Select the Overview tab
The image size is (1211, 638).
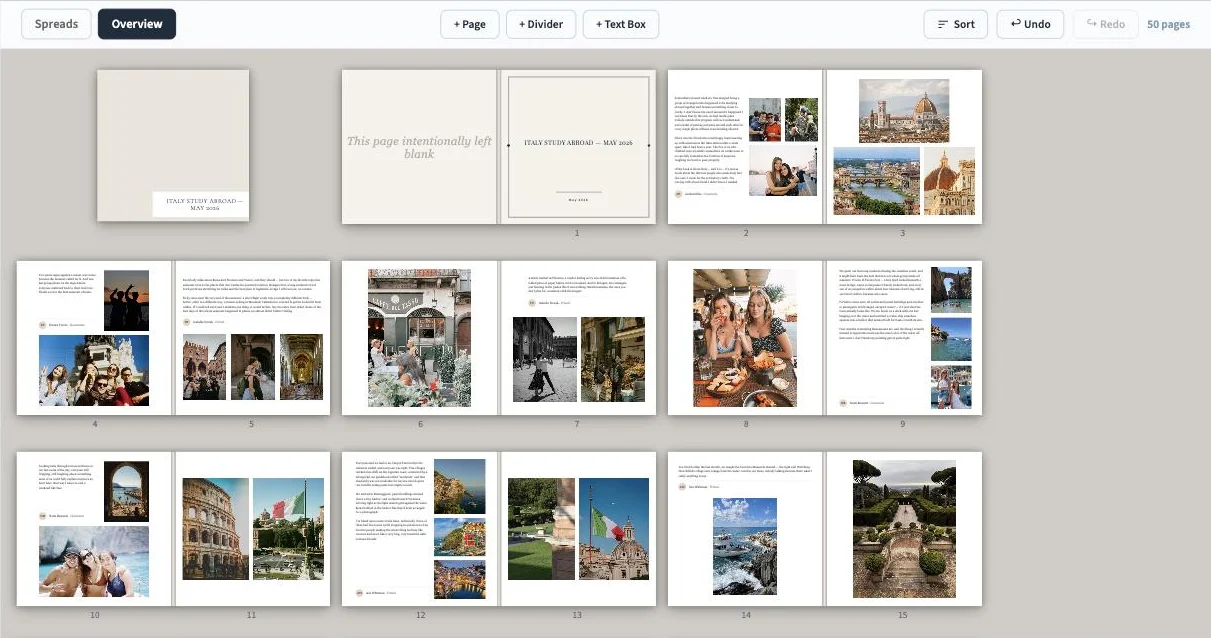(137, 24)
